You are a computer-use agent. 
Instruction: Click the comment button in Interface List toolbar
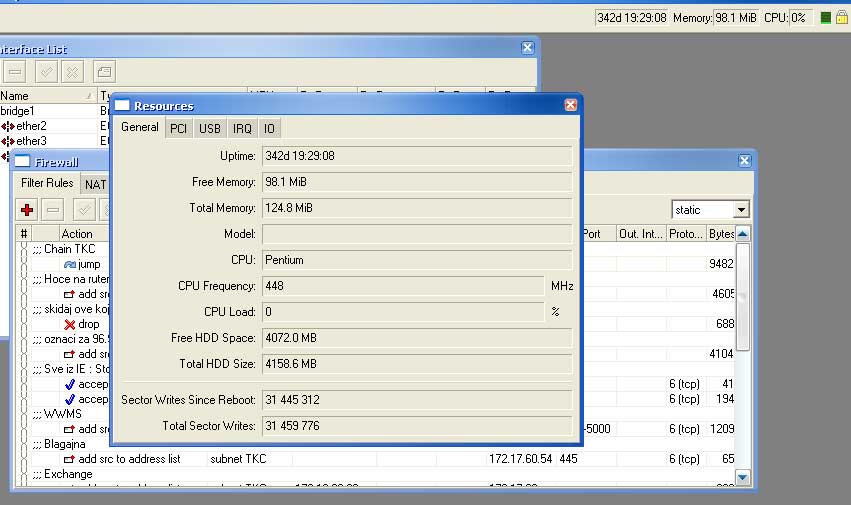pos(104,72)
